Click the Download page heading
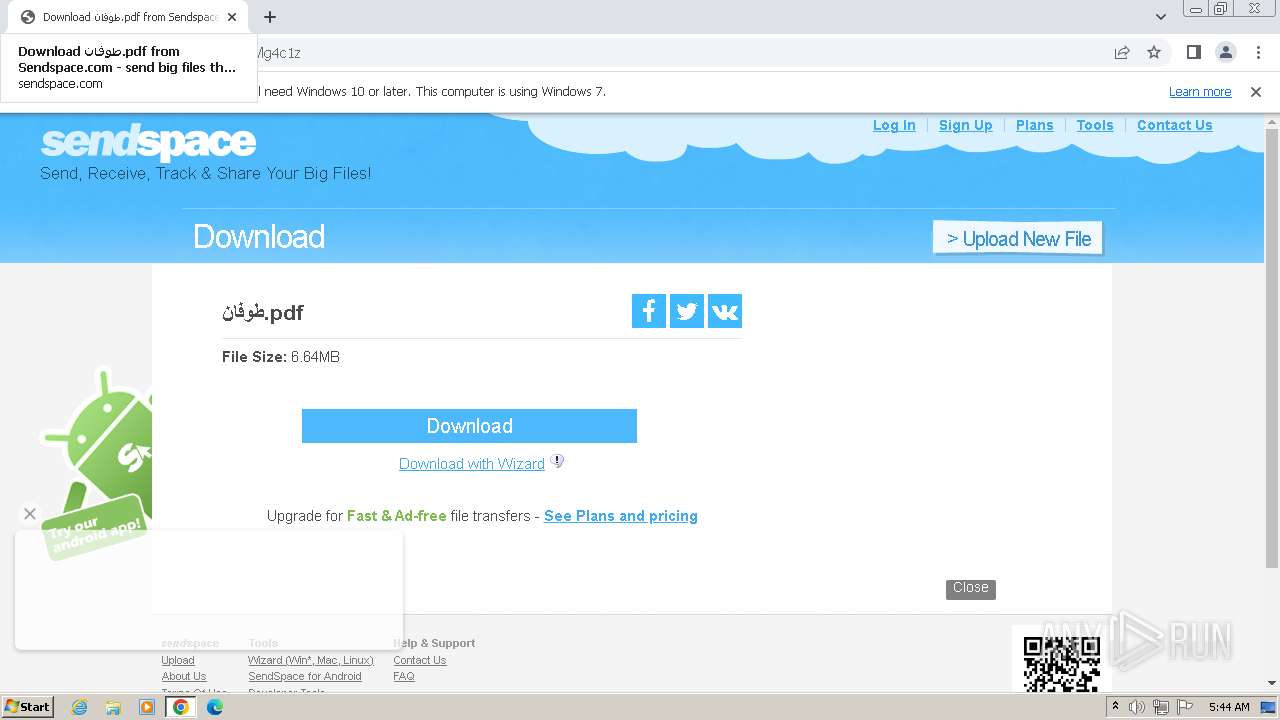The width and height of the screenshot is (1280, 720). 259,237
